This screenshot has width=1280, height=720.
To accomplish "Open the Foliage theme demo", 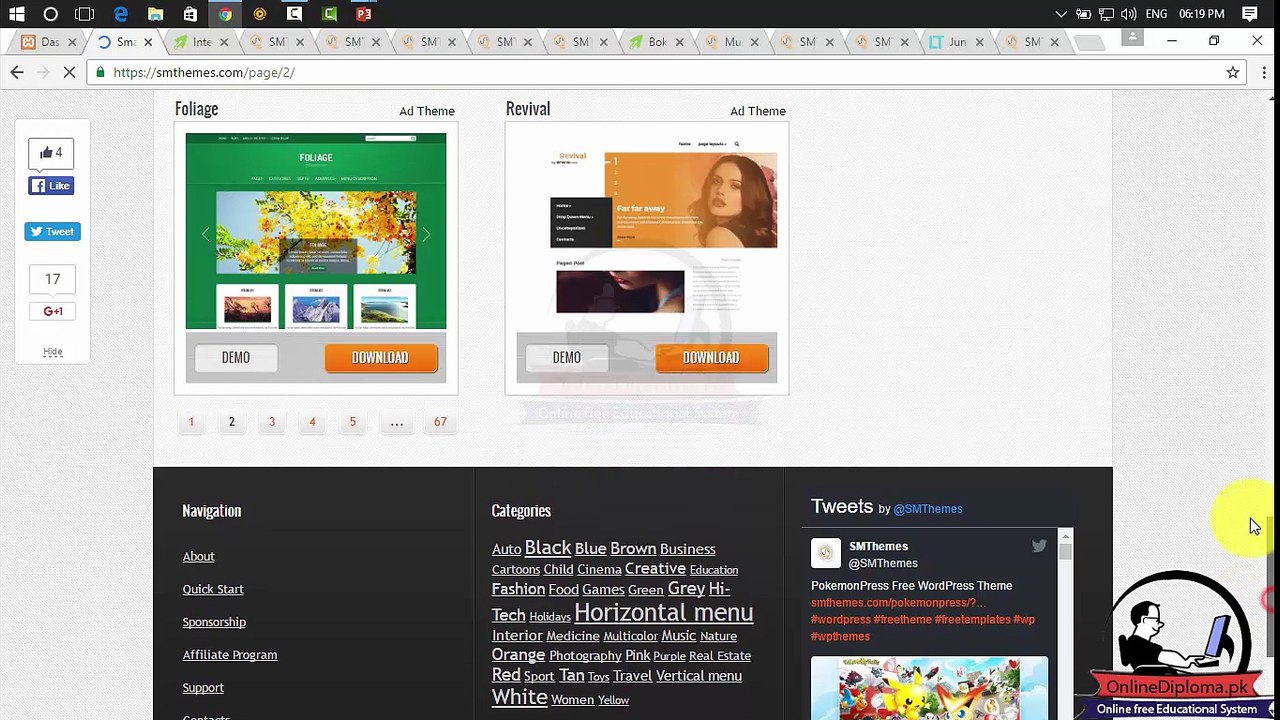I will [236, 357].
